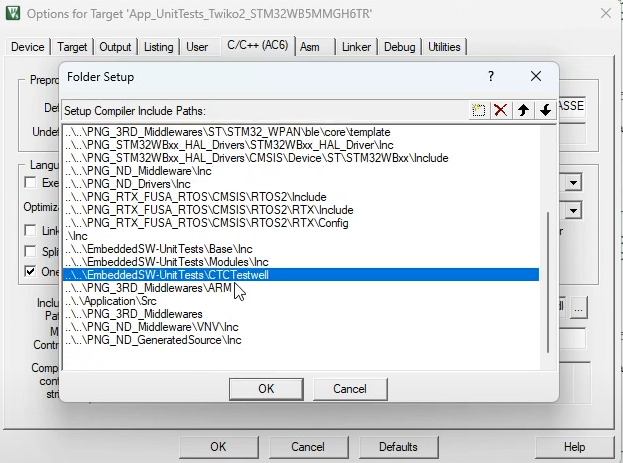623x463 pixels.
Task: Select the C/C++ (AC6) tab
Action: tap(257, 45)
